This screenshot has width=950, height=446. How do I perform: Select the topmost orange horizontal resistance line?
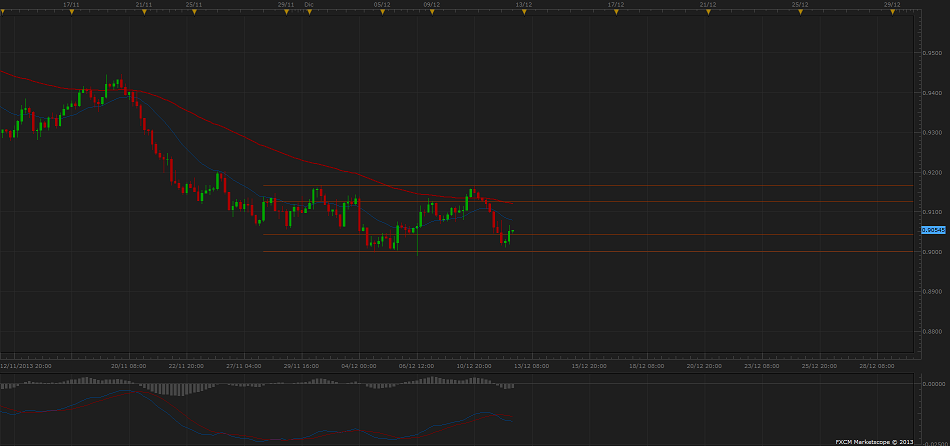[700, 185]
